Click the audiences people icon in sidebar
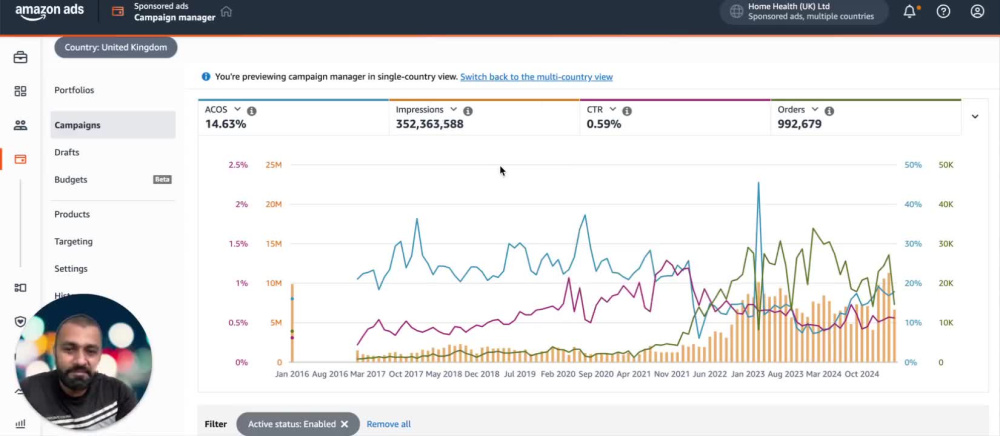Screen dimensions: 1000x436 point(20,125)
